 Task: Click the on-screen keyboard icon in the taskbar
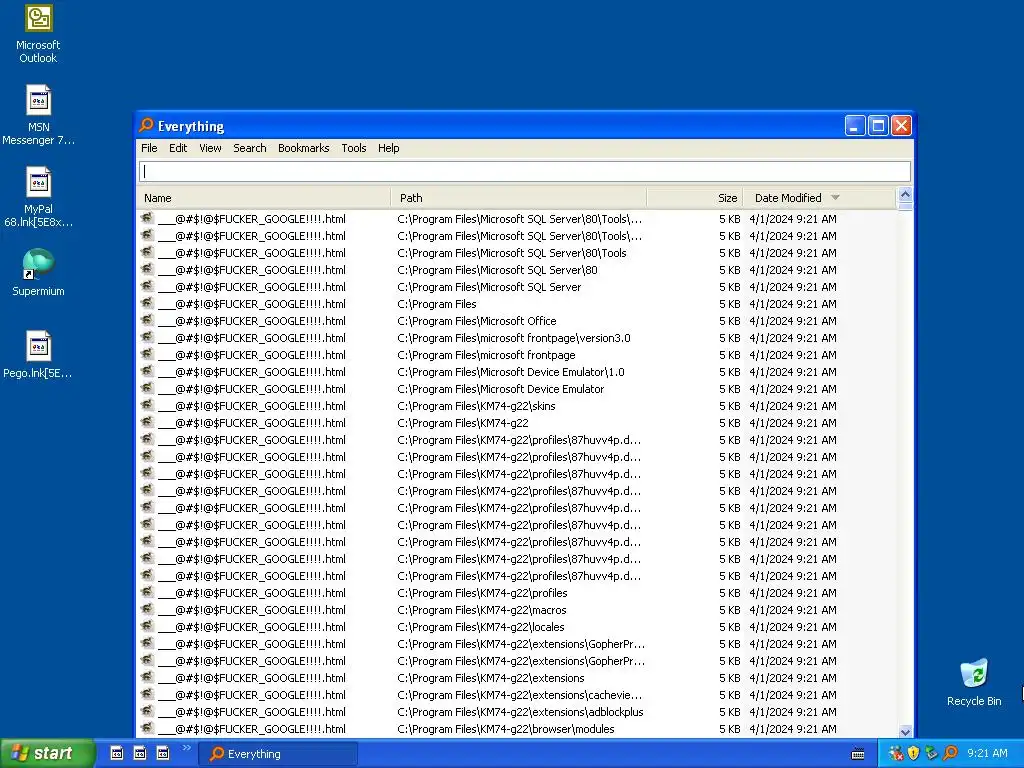[x=858, y=754]
